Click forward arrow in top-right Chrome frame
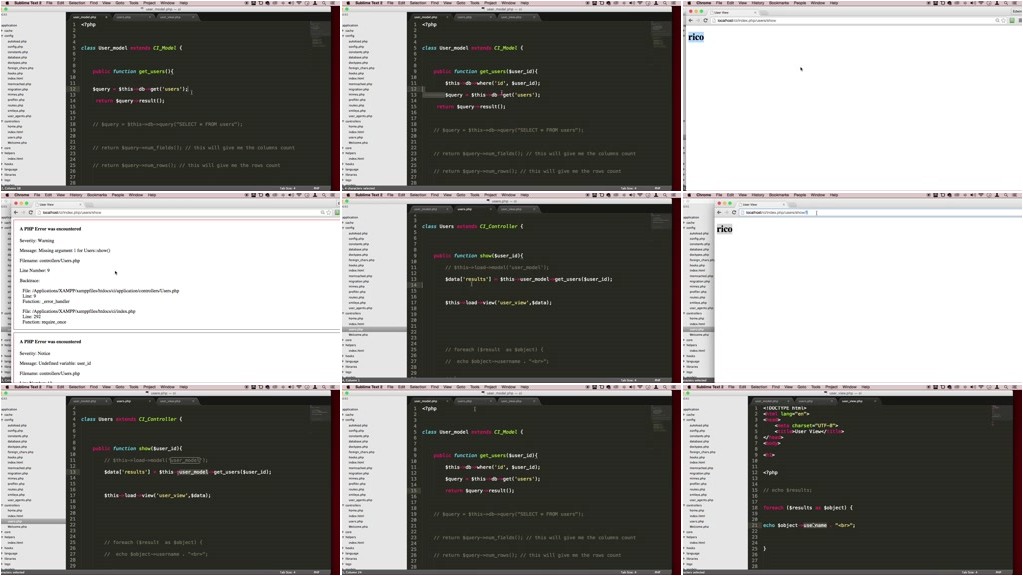Image resolution: width=1023 pixels, height=576 pixels. click(697, 20)
